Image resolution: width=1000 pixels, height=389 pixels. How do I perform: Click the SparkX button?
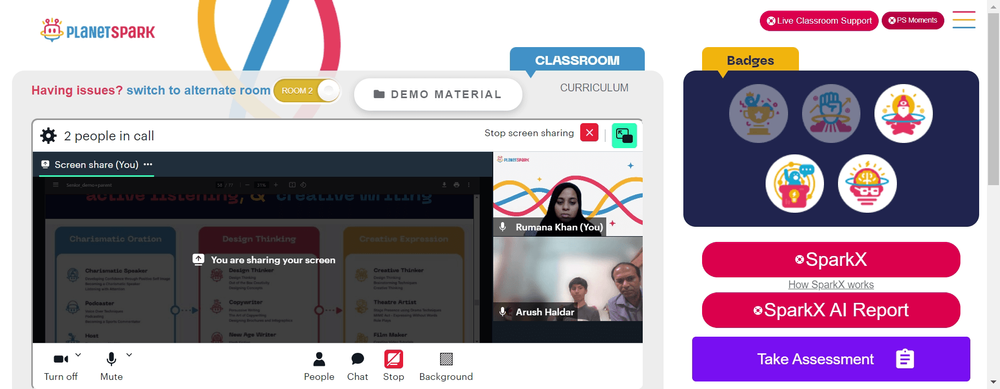tap(831, 260)
